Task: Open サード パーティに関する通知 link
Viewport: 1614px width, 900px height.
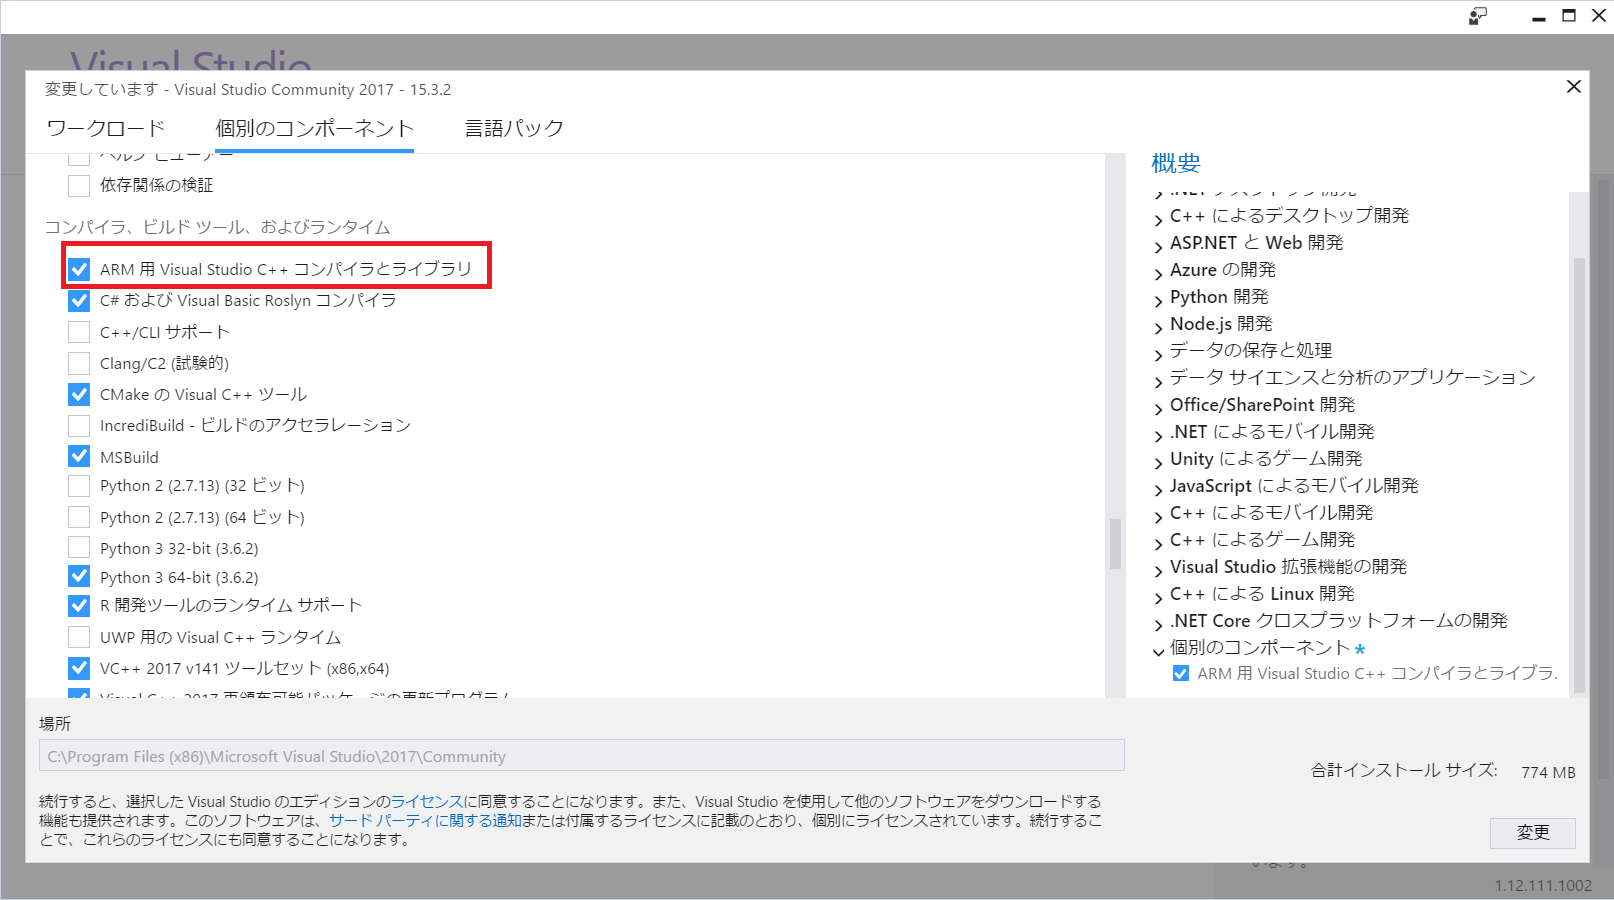Action: click(x=425, y=820)
